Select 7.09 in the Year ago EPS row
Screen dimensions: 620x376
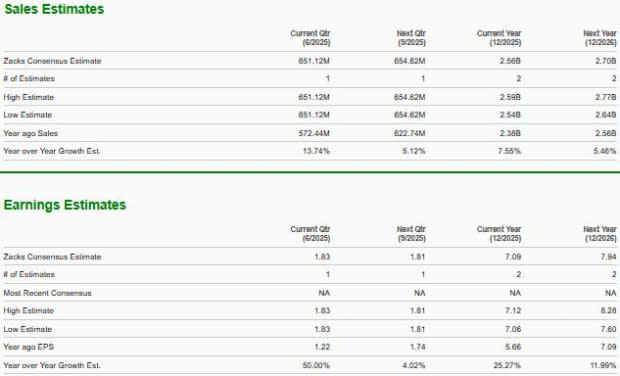pos(609,347)
